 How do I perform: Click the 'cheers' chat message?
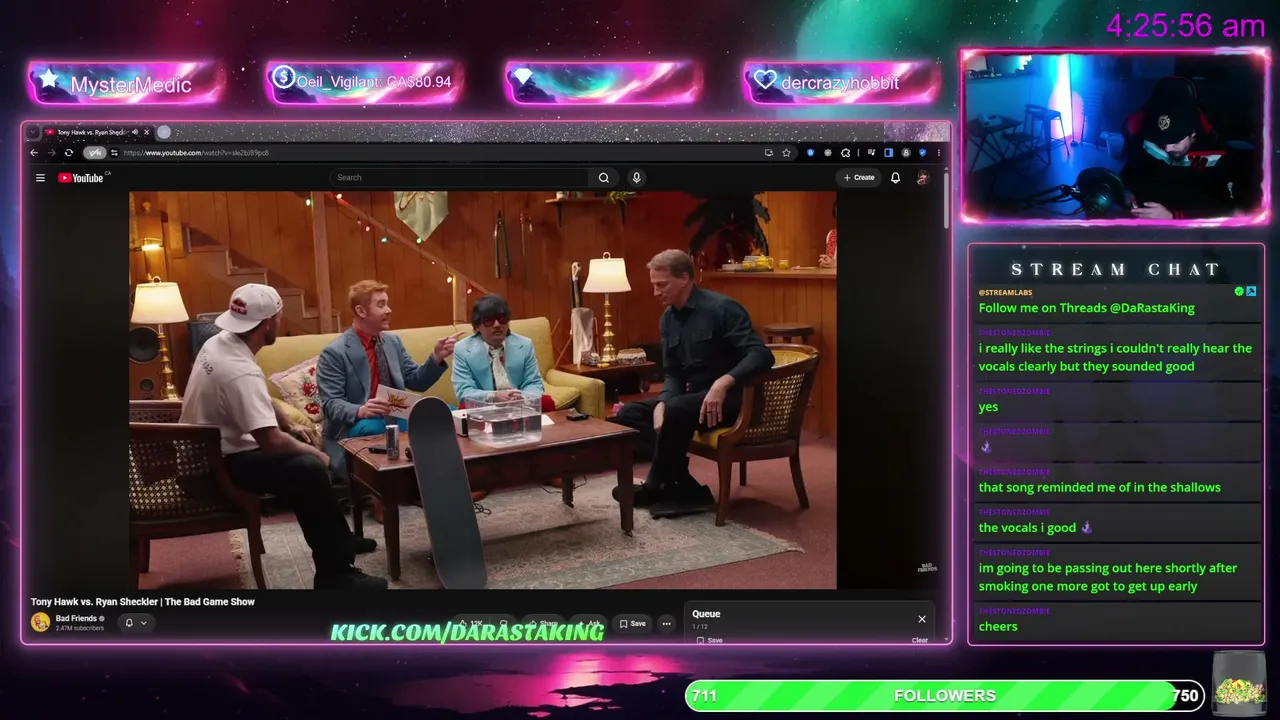[998, 627]
